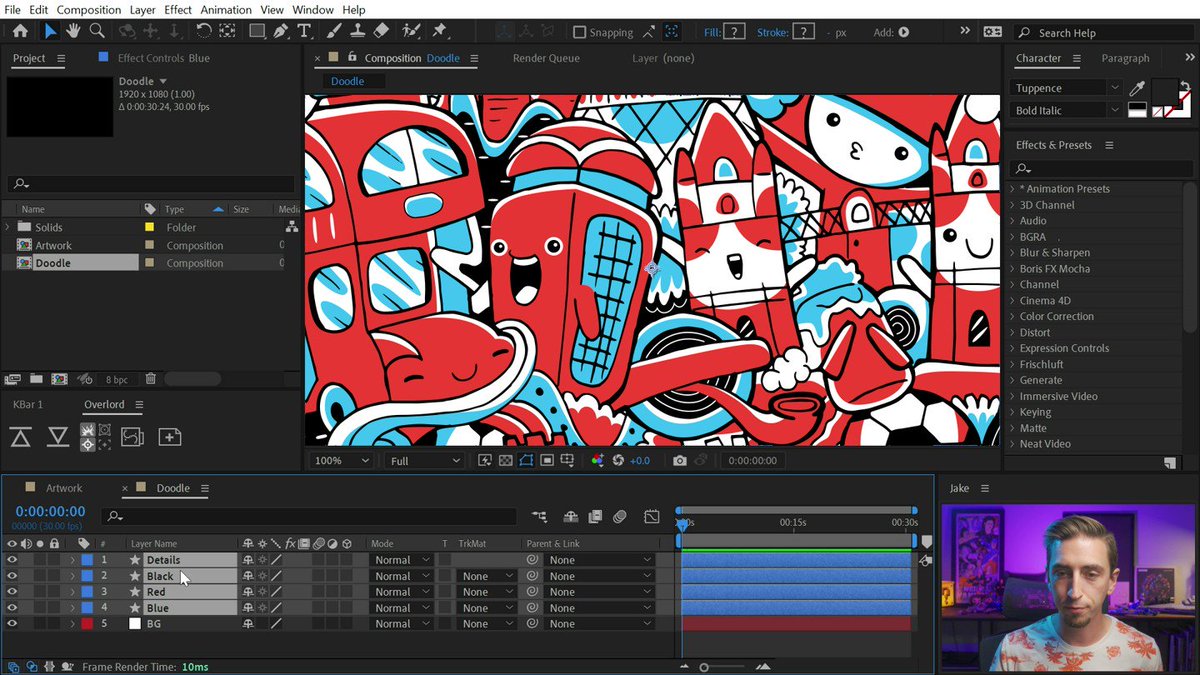Image resolution: width=1200 pixels, height=675 pixels.
Task: Toggle Transparency Grid in the viewer
Action: click(x=505, y=460)
